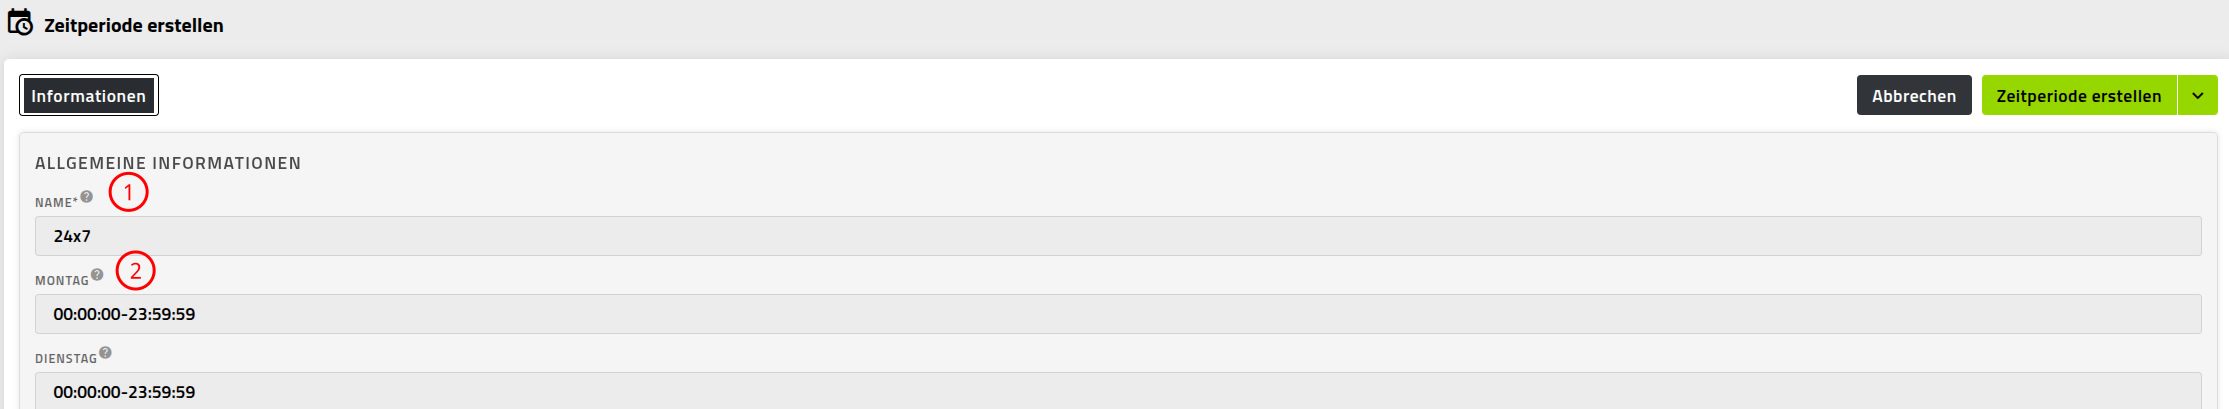Click the Zeitperiode erstellen page title
The height and width of the screenshot is (409, 2229).
pos(134,26)
